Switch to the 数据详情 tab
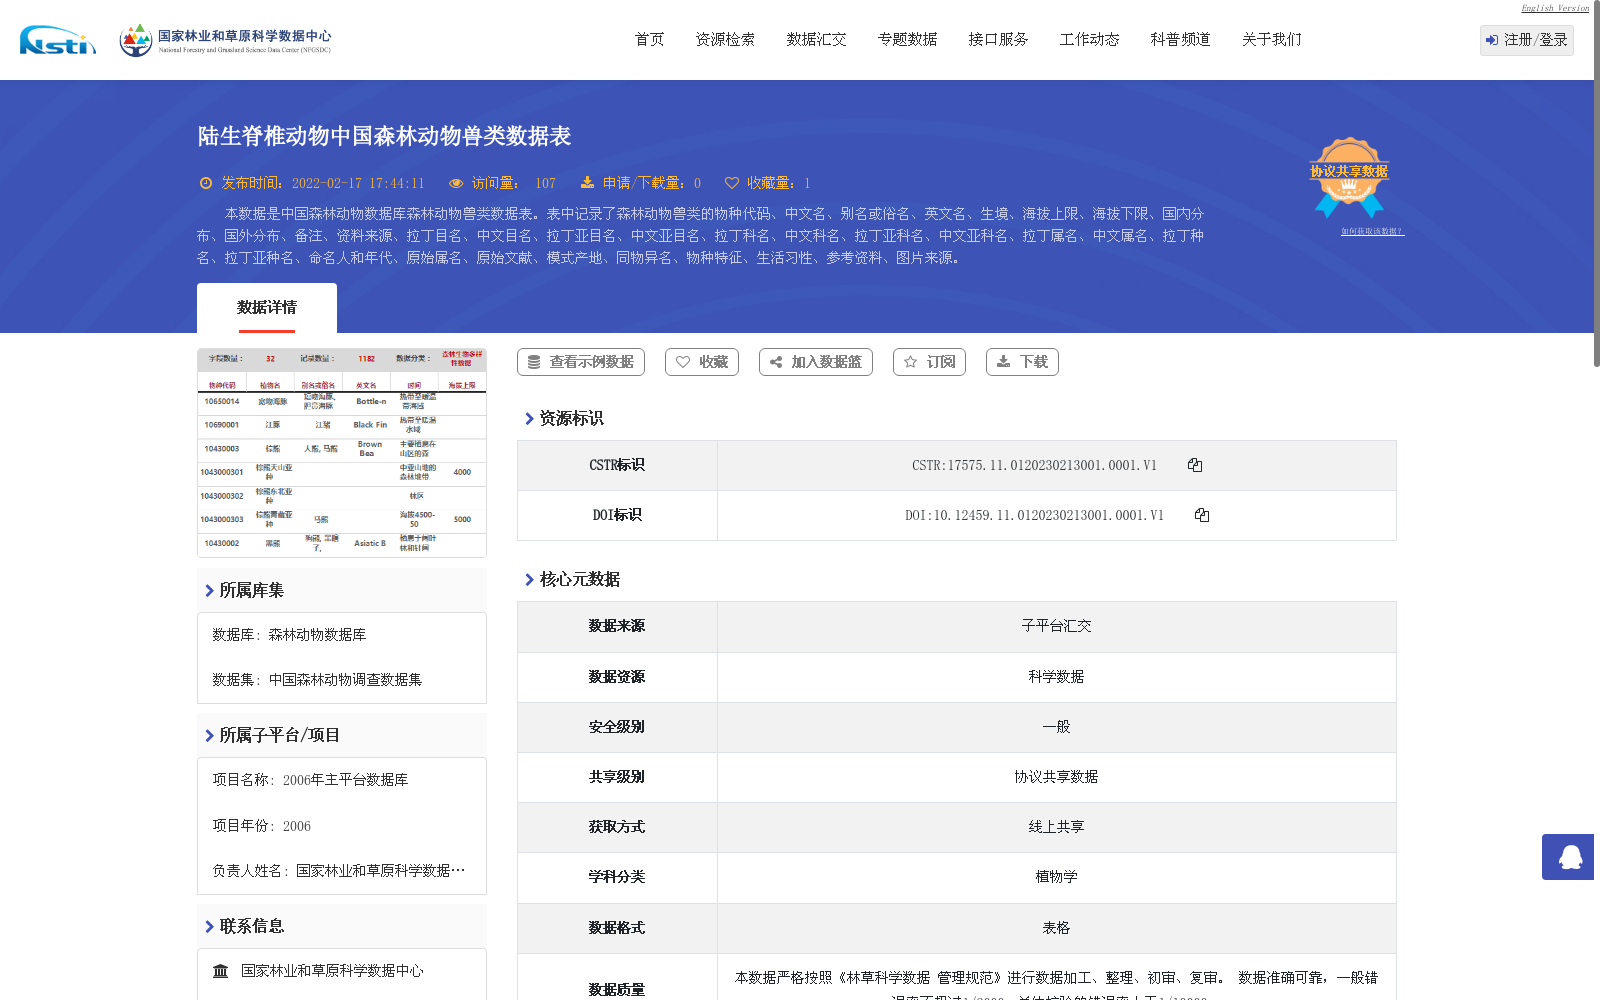 [267, 308]
